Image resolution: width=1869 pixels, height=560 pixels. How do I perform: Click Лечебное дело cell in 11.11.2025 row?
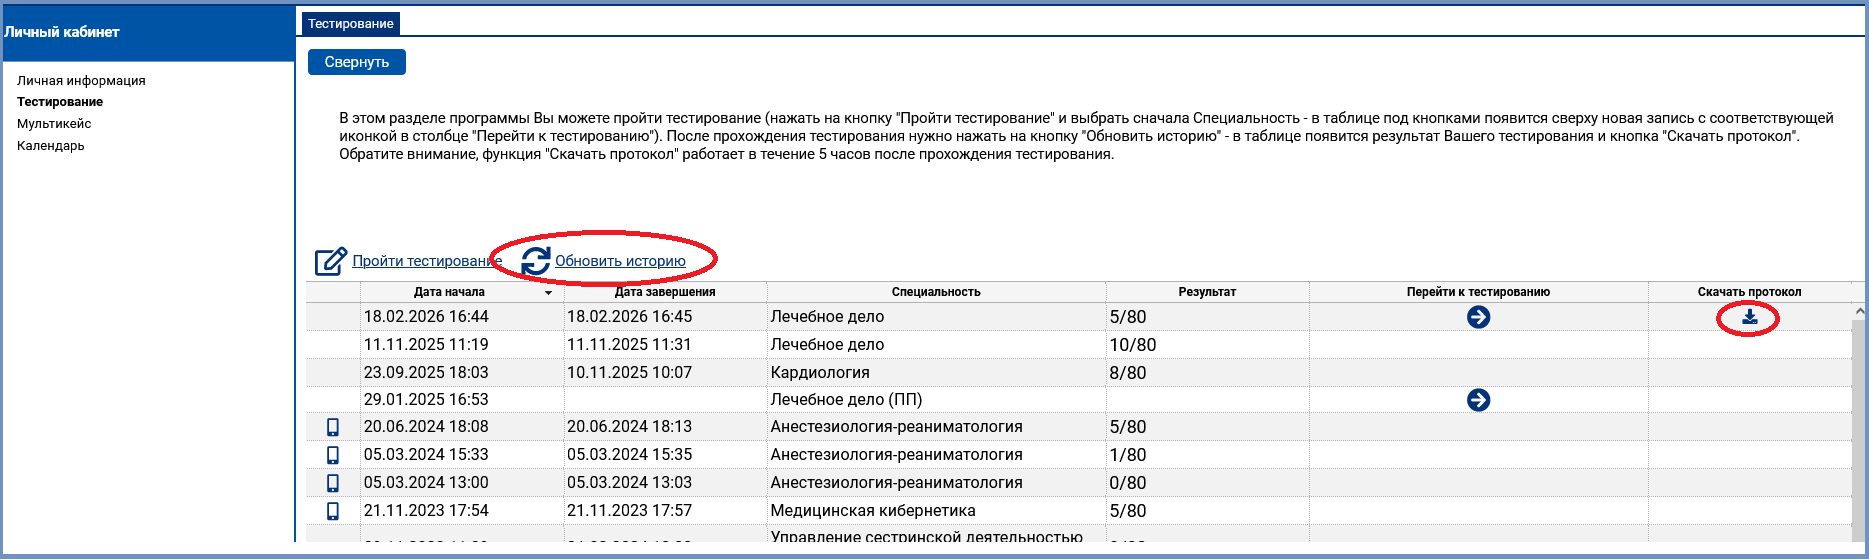click(936, 345)
